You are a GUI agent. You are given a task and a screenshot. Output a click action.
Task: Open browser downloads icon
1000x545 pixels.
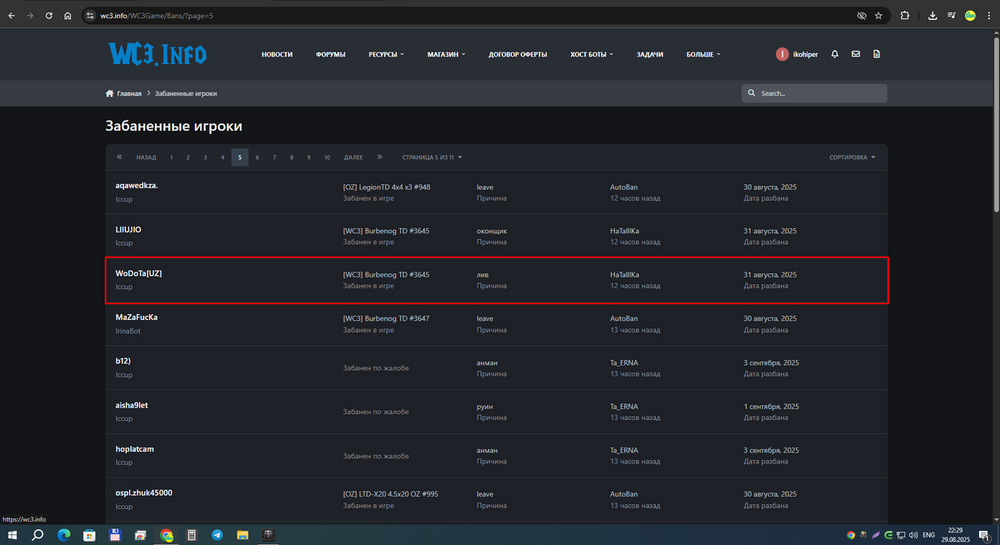pyautogui.click(x=932, y=15)
